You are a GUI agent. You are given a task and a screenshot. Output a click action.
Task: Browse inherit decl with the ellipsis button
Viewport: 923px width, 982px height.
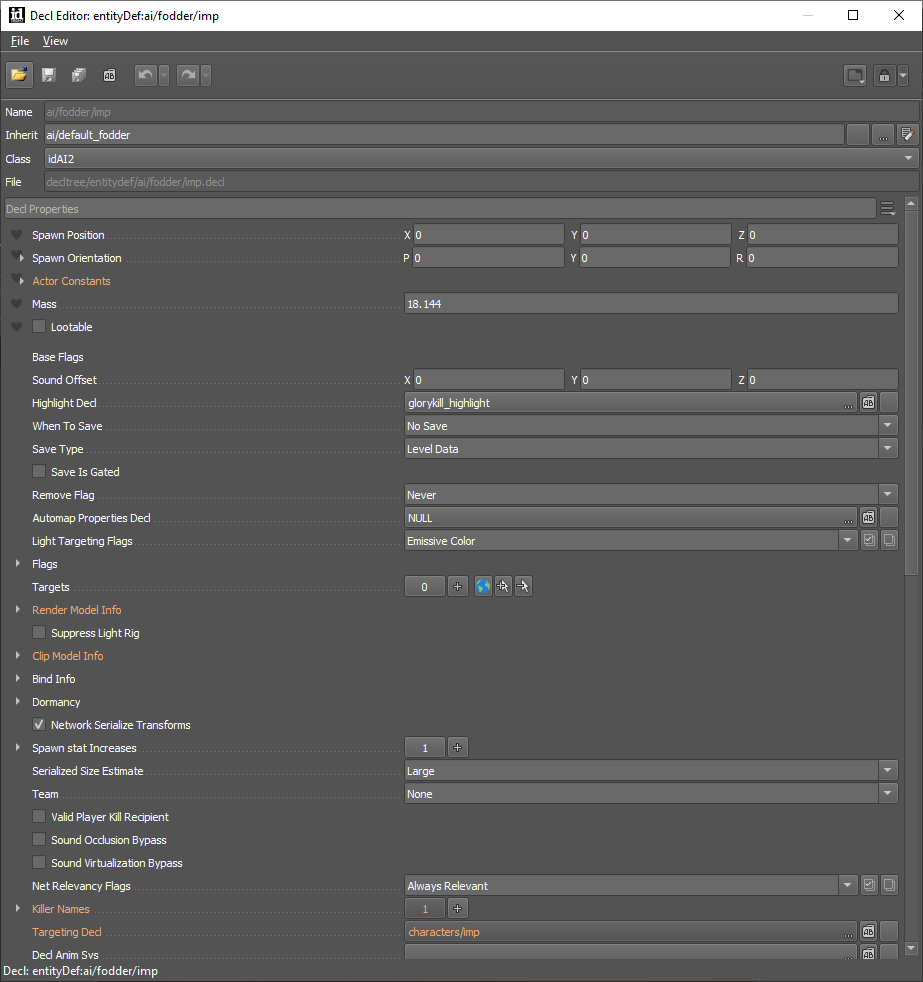pyautogui.click(x=883, y=135)
